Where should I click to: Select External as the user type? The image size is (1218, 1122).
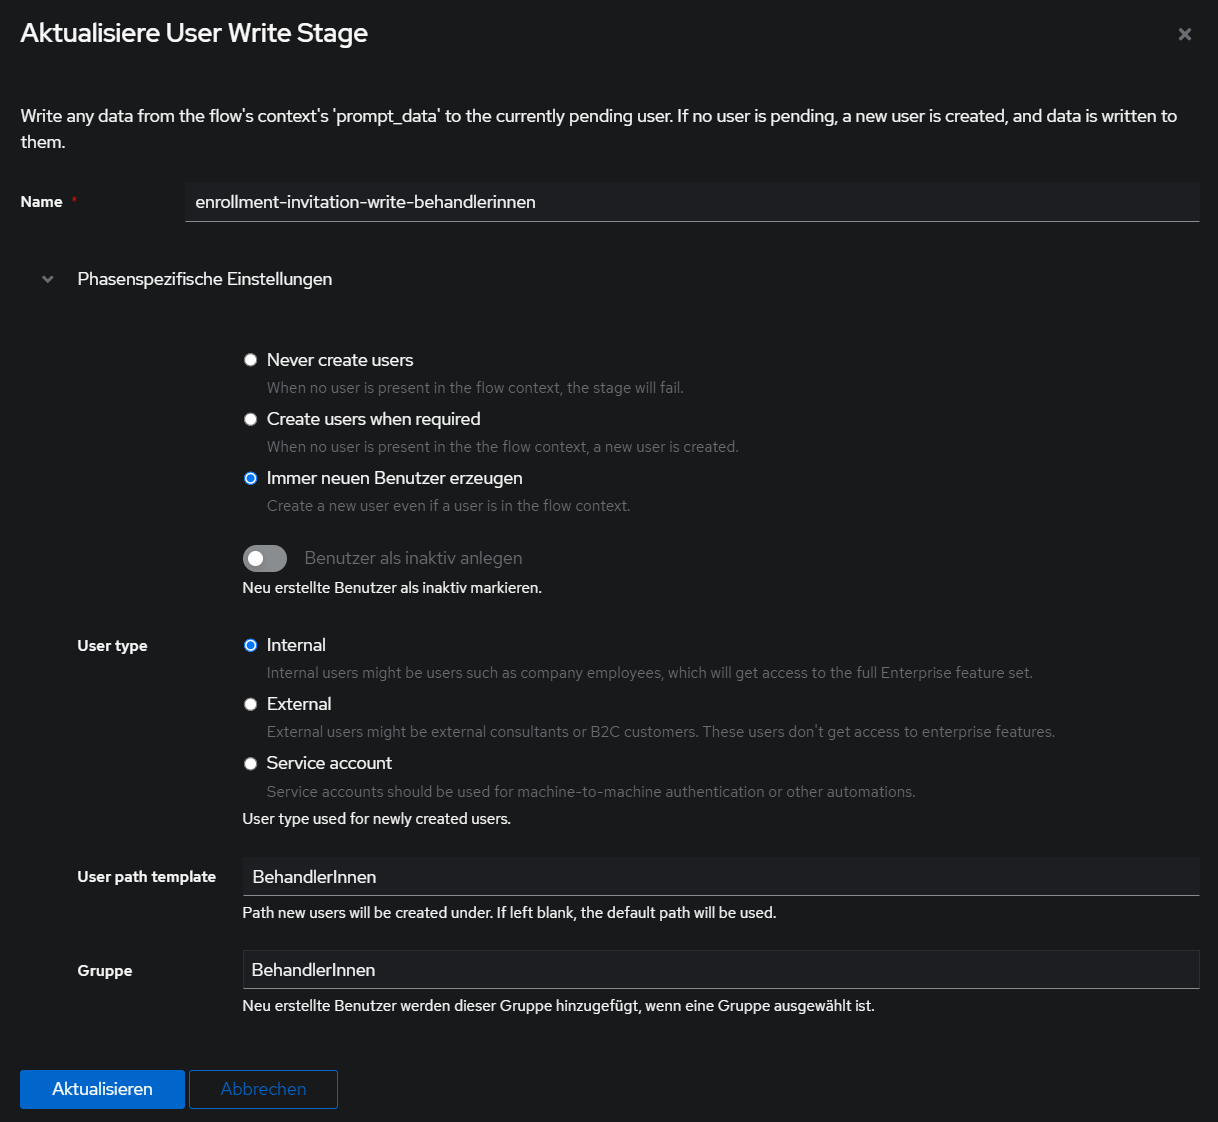tap(251, 704)
